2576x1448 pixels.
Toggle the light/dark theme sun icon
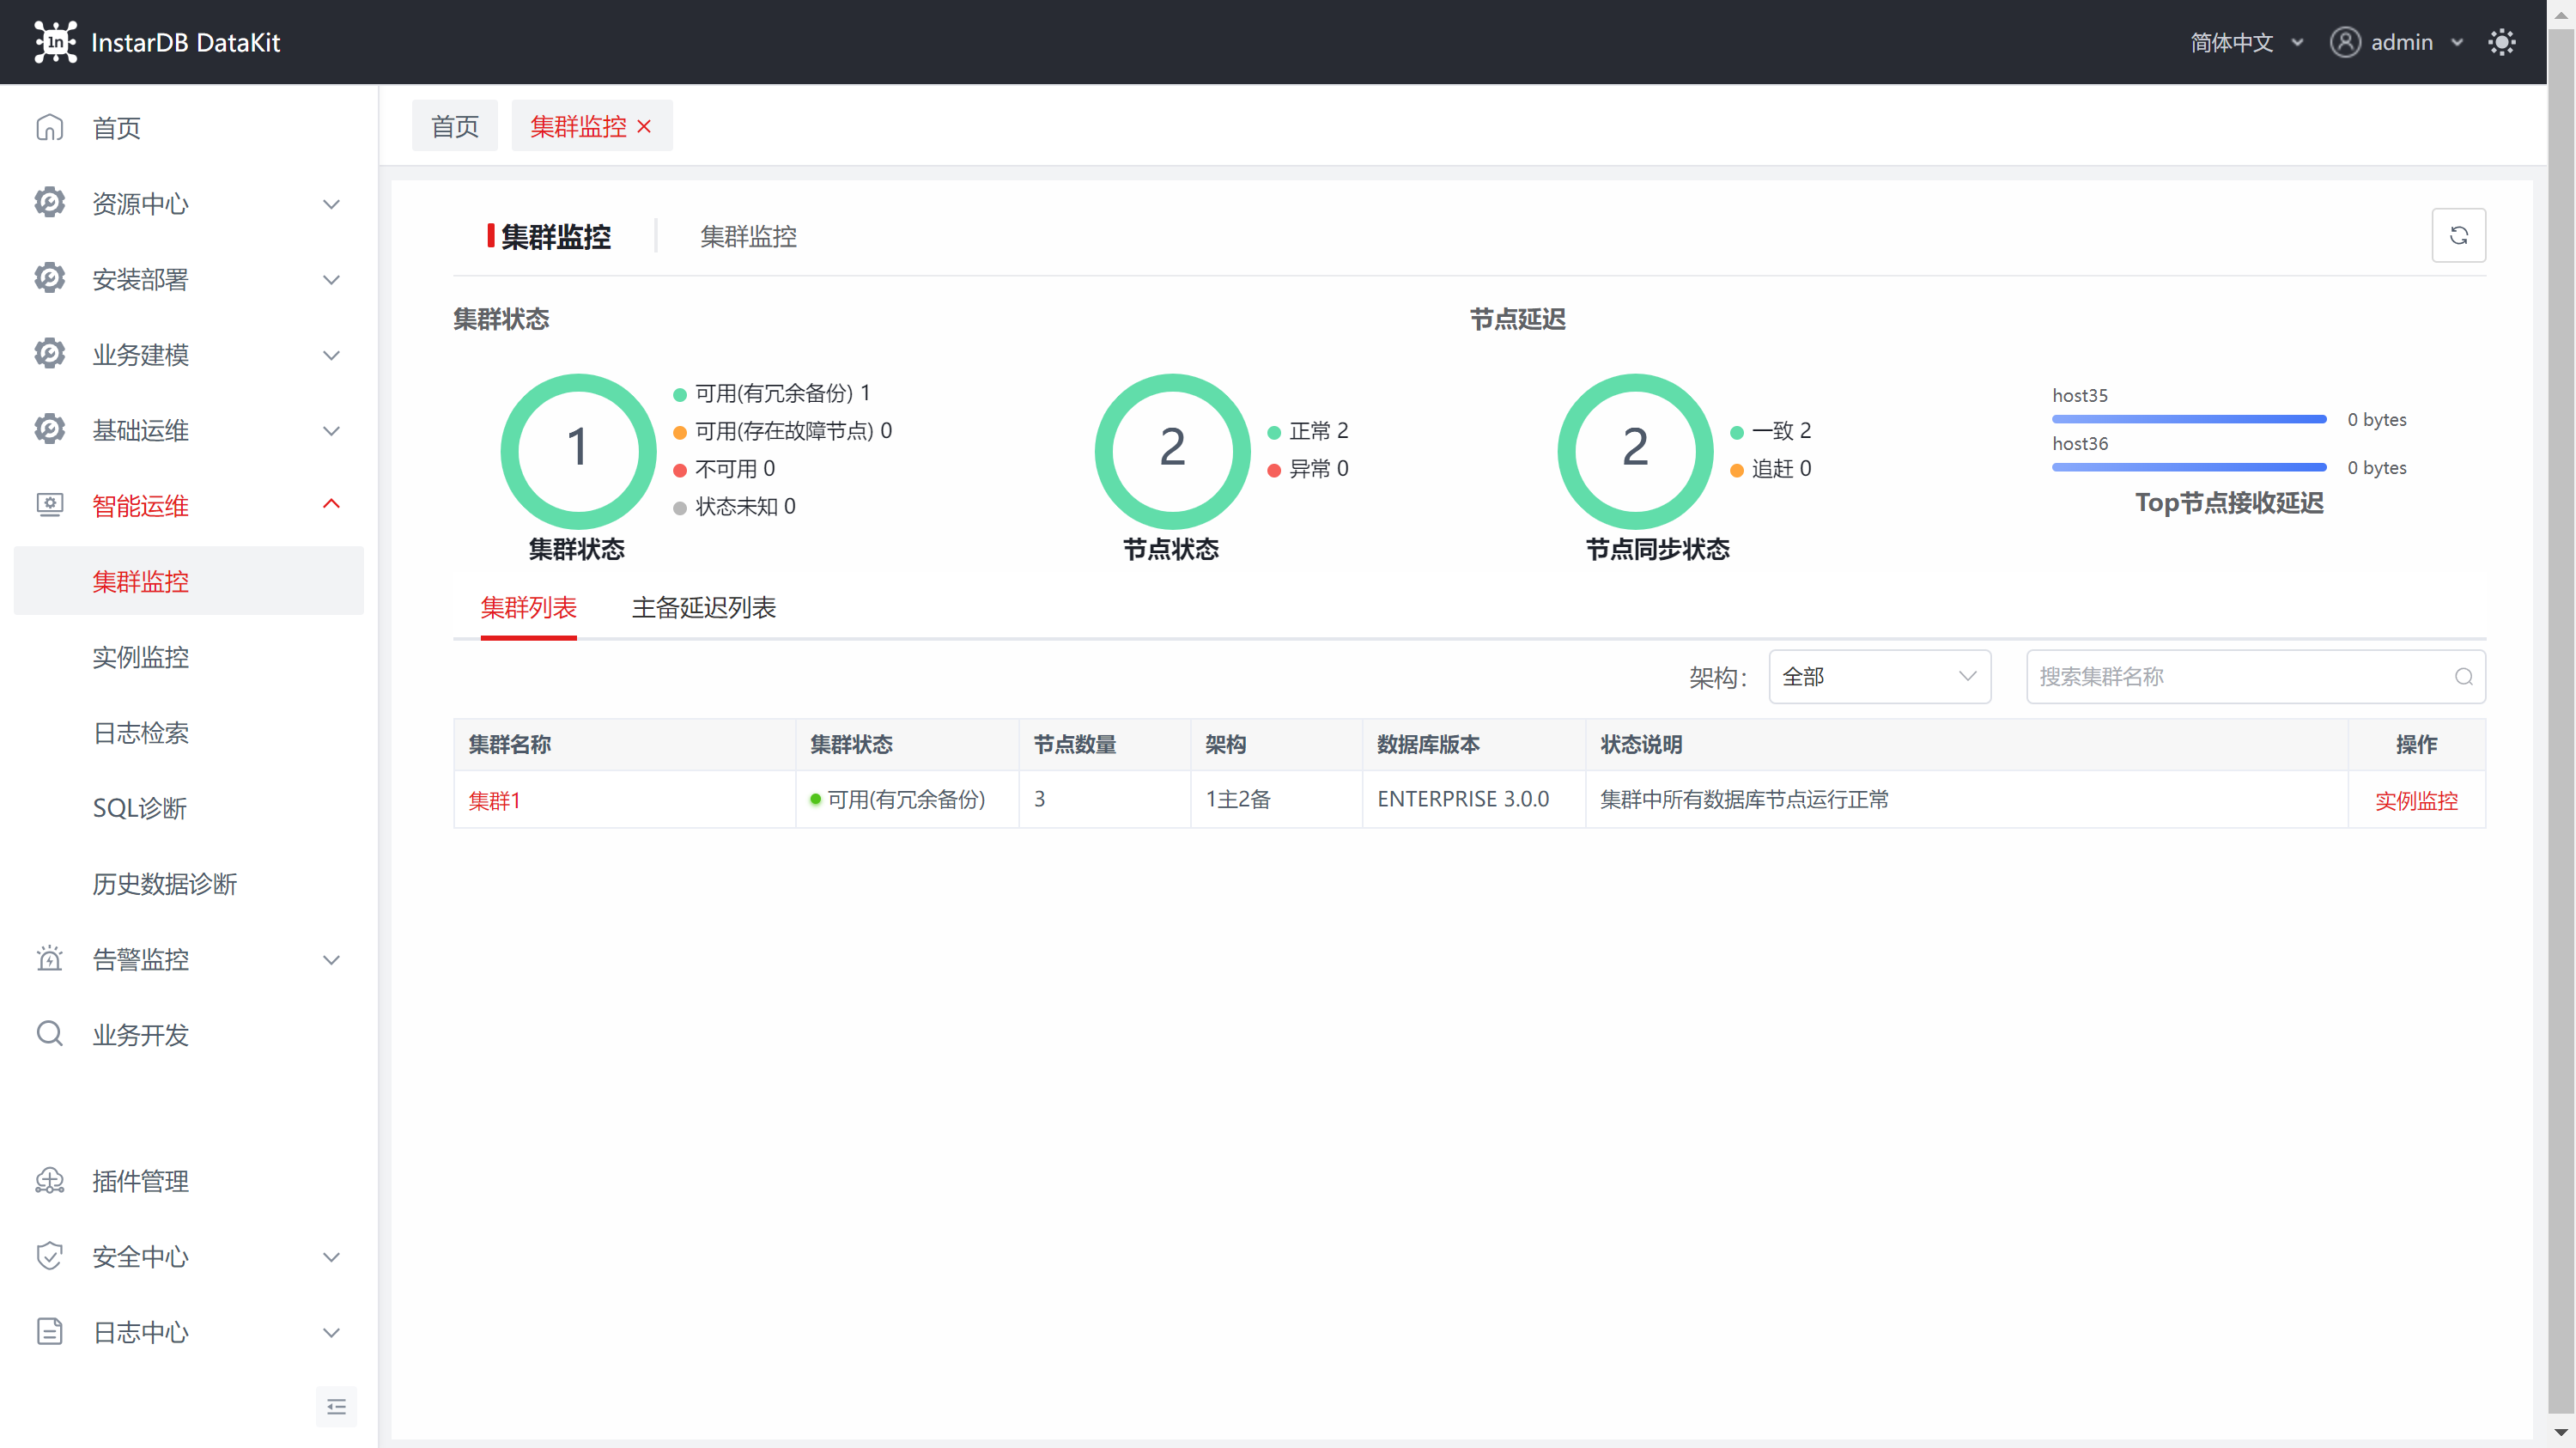[2501, 42]
